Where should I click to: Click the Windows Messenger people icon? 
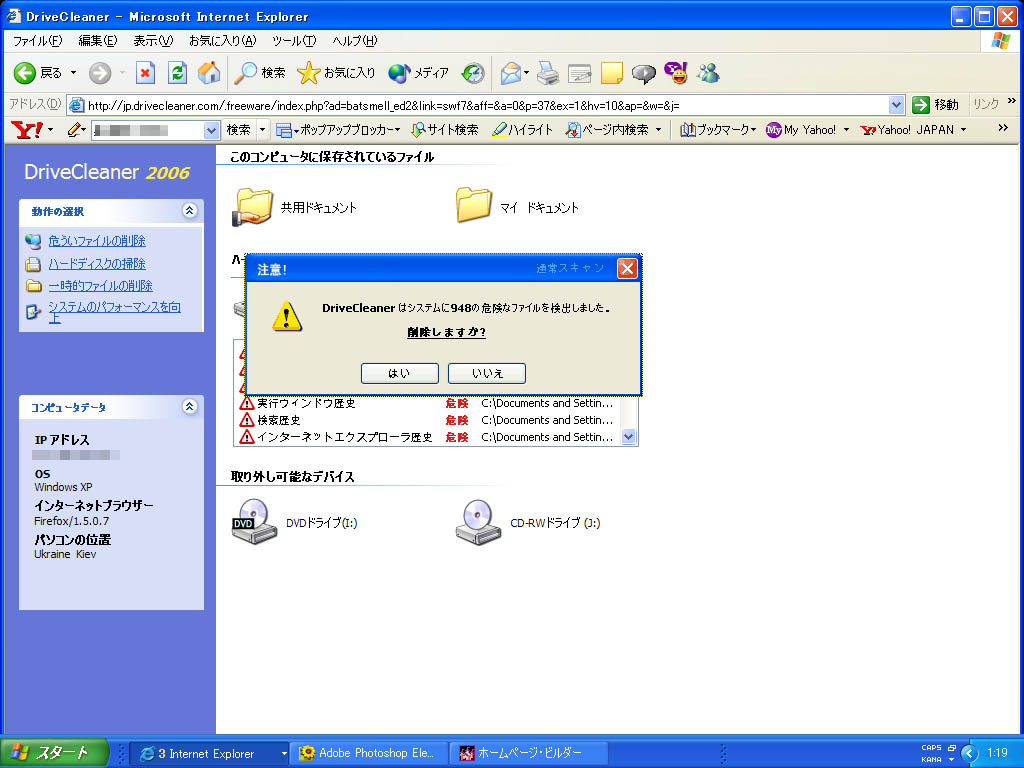708,72
